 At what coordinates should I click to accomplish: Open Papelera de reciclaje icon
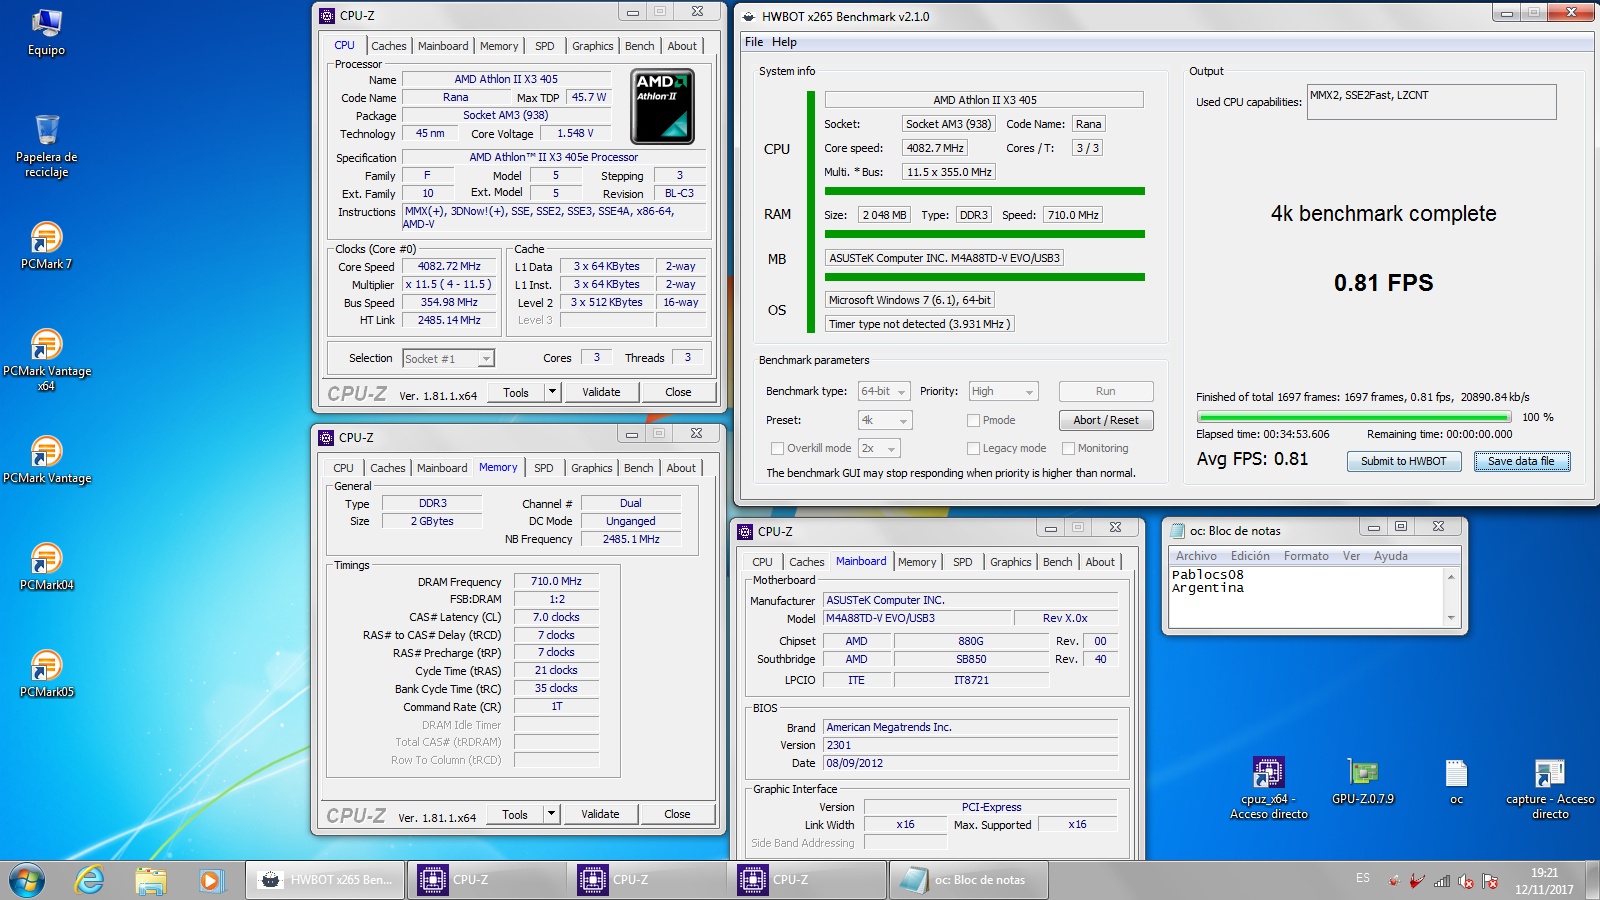click(46, 145)
